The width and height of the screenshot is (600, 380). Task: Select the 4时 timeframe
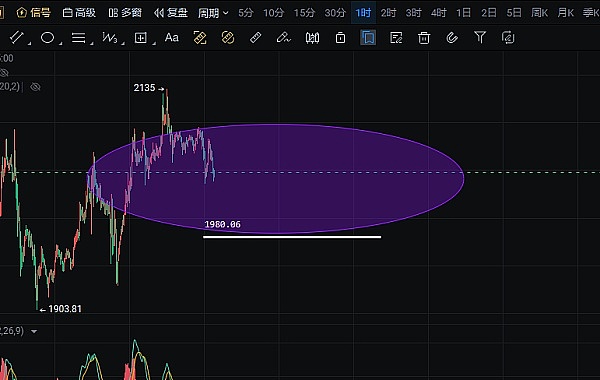coord(439,13)
